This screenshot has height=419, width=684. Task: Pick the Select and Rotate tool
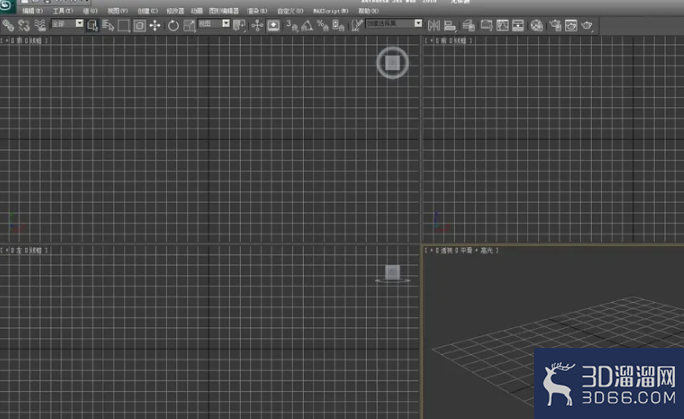173,25
